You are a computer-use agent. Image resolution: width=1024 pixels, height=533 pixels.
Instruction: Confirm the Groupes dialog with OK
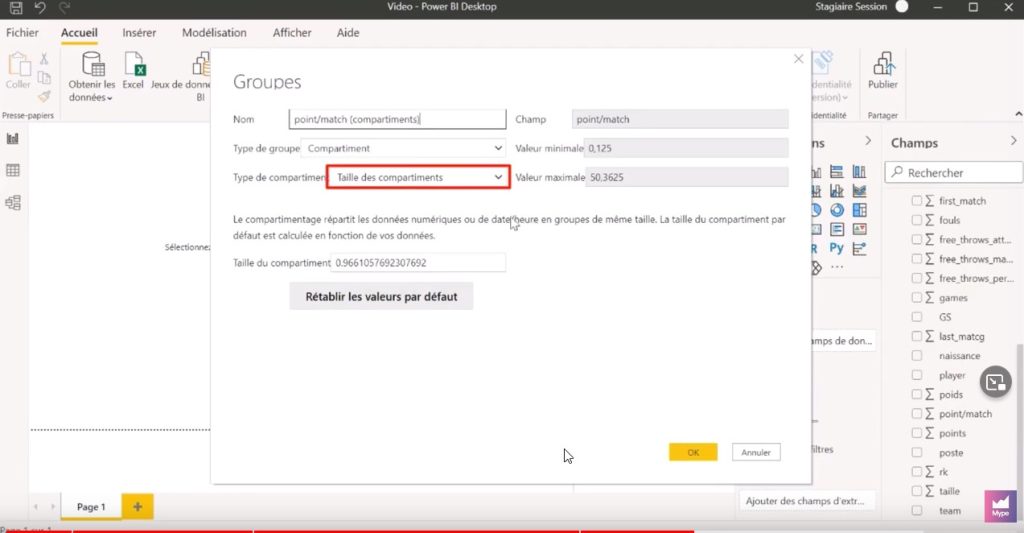693,452
